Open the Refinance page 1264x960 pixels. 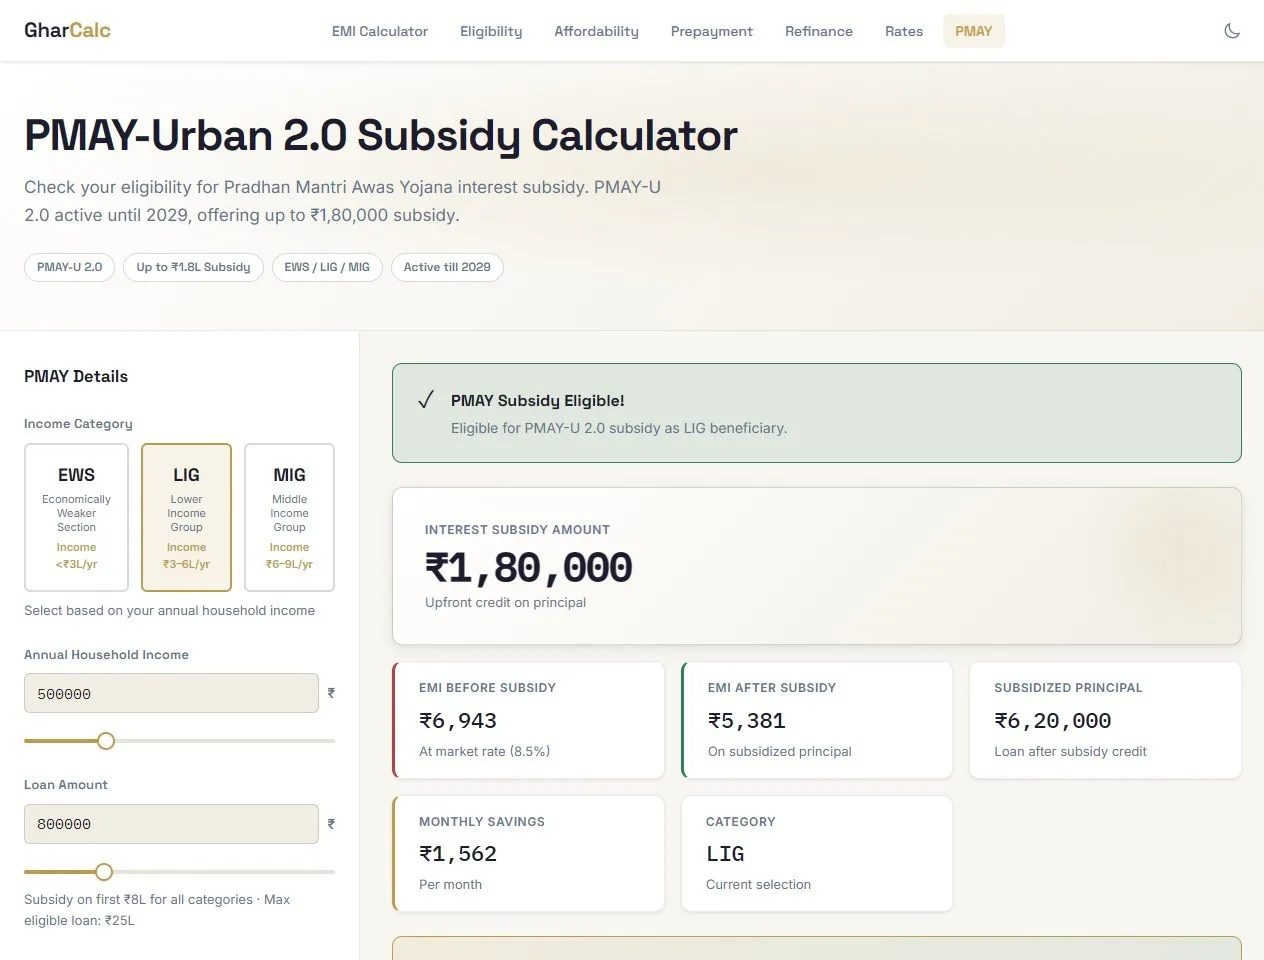coord(819,31)
